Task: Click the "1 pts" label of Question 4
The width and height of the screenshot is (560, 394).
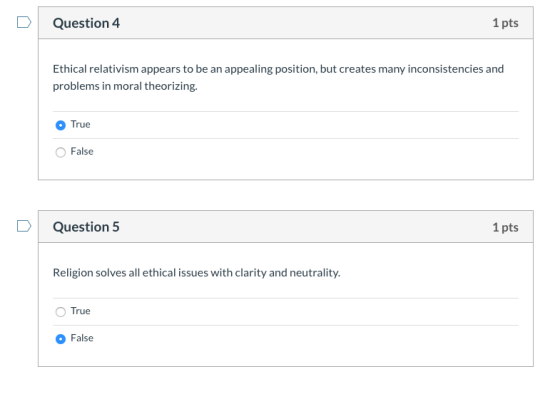Action: point(505,23)
